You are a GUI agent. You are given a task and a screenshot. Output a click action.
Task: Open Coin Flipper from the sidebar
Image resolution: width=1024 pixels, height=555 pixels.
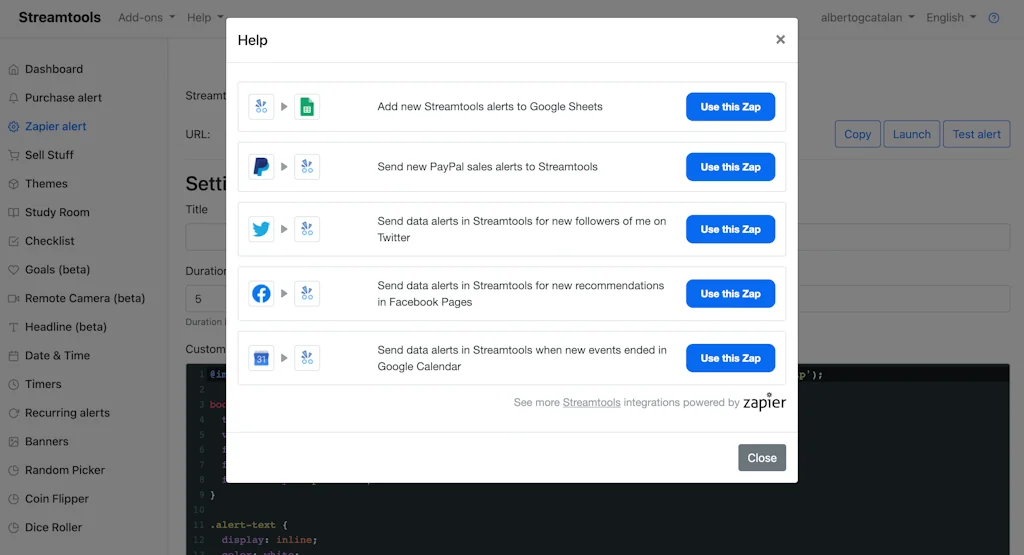click(57, 499)
